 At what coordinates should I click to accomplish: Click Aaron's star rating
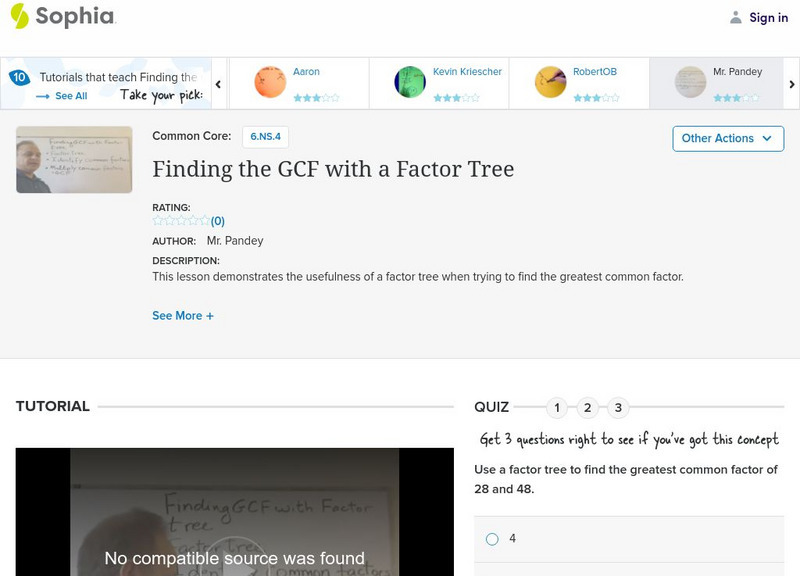click(316, 97)
